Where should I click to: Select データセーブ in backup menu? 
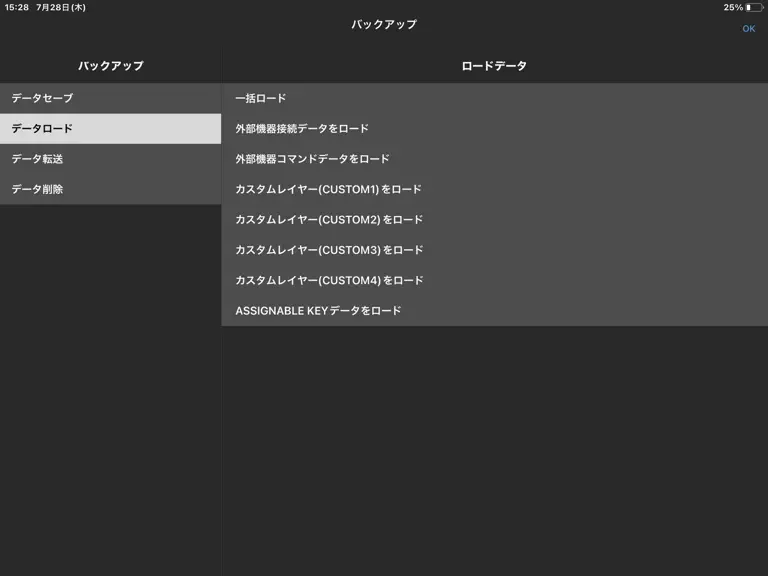(x=111, y=98)
